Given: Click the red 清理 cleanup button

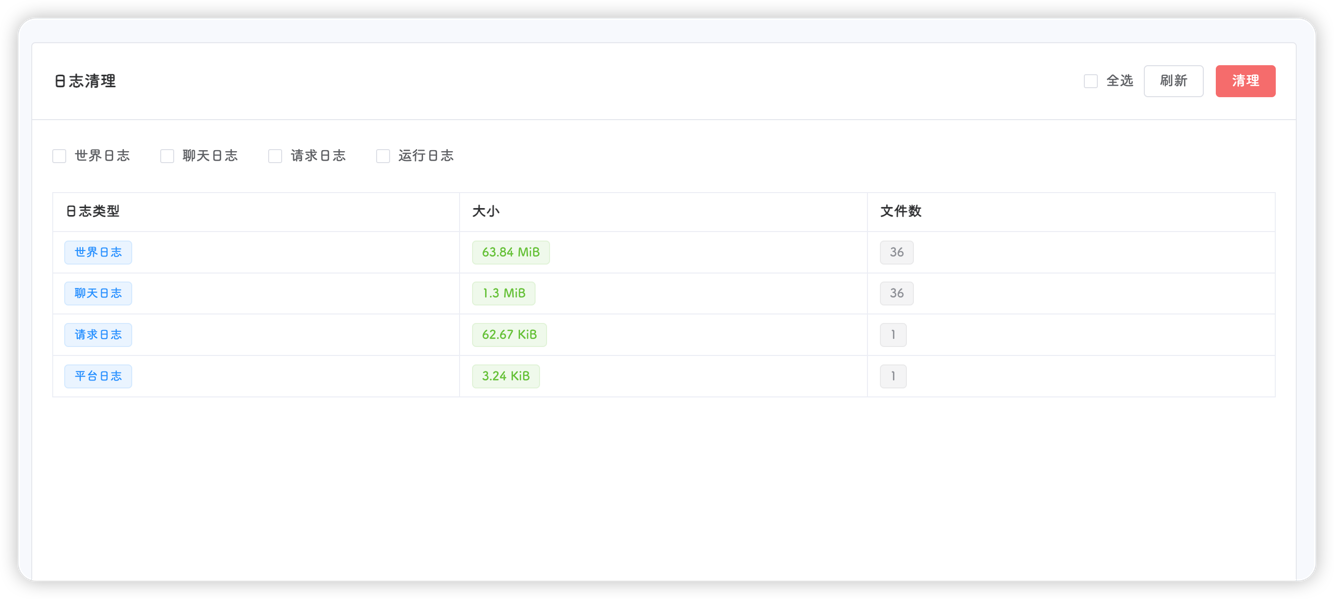Looking at the screenshot, I should [x=1245, y=80].
